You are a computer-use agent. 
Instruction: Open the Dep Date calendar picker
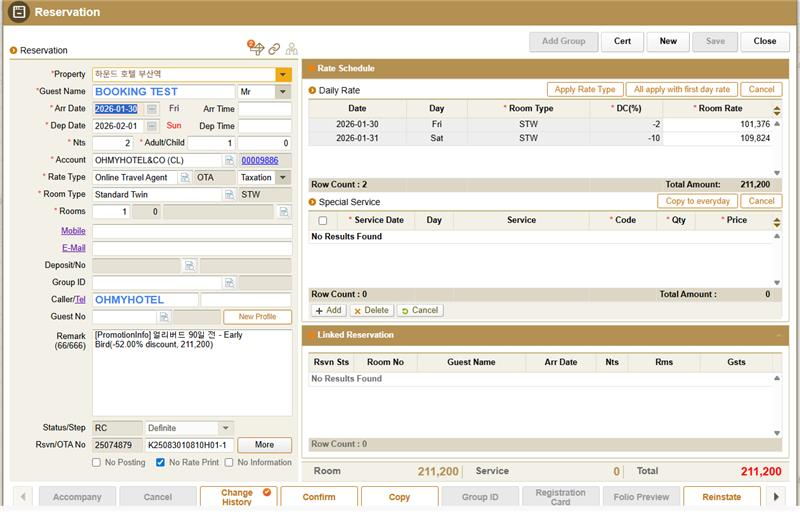click(x=152, y=126)
